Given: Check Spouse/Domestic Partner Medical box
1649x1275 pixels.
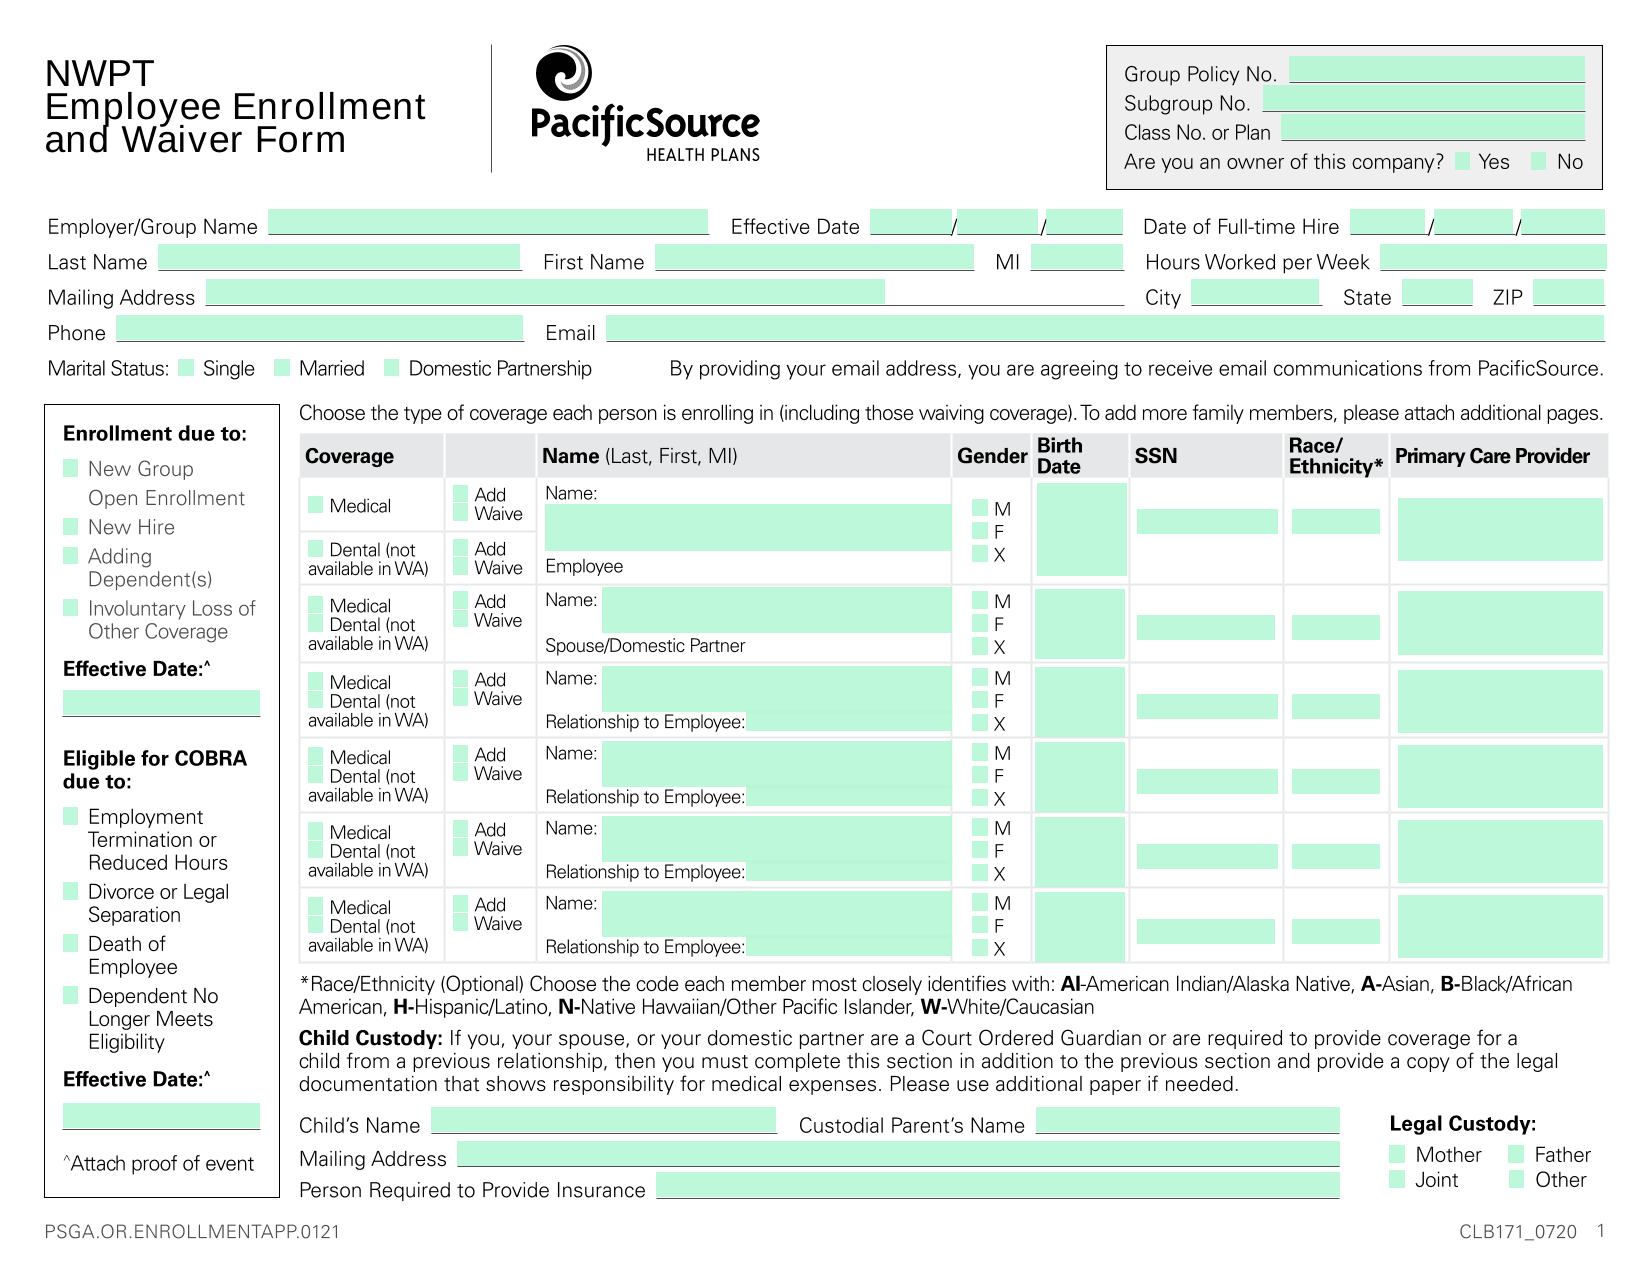Looking at the screenshot, I should pos(316,605).
